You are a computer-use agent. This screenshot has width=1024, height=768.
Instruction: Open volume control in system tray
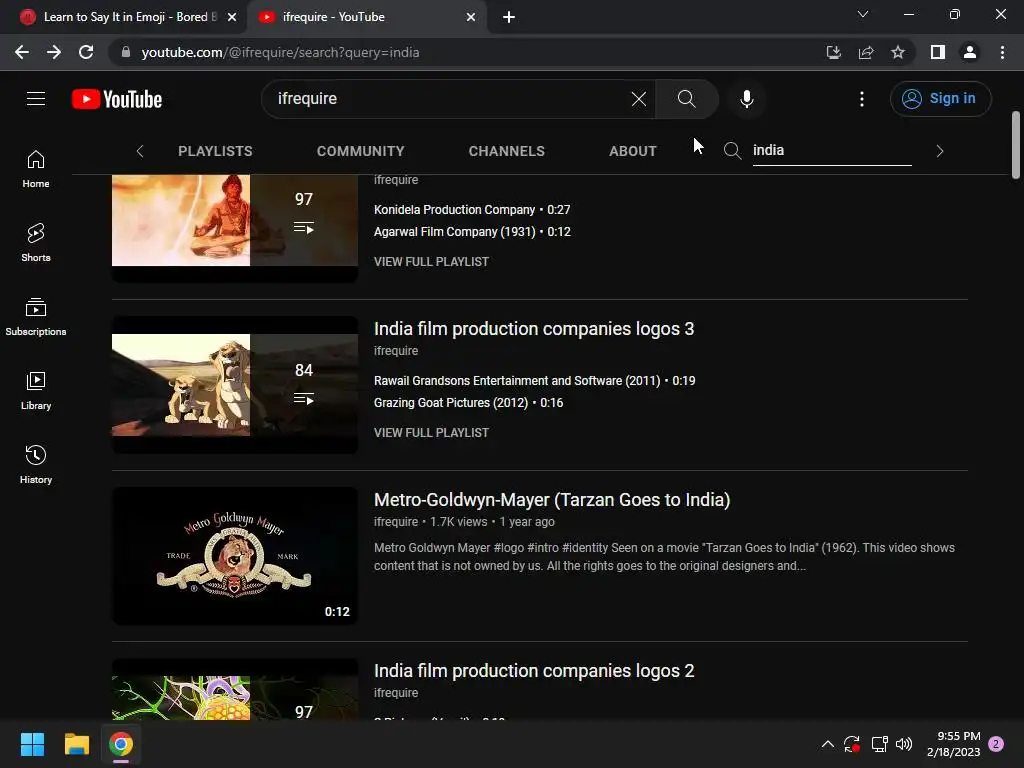[904, 744]
